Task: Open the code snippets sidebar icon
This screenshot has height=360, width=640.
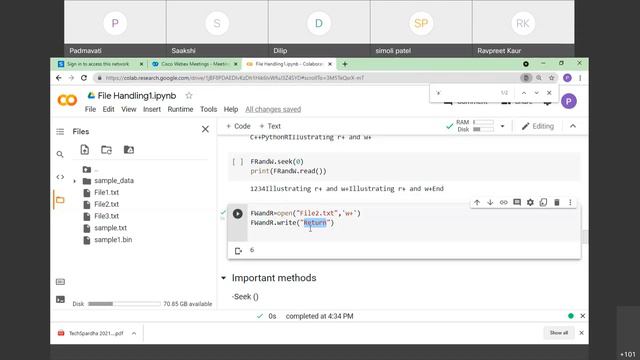Action: coord(60,177)
